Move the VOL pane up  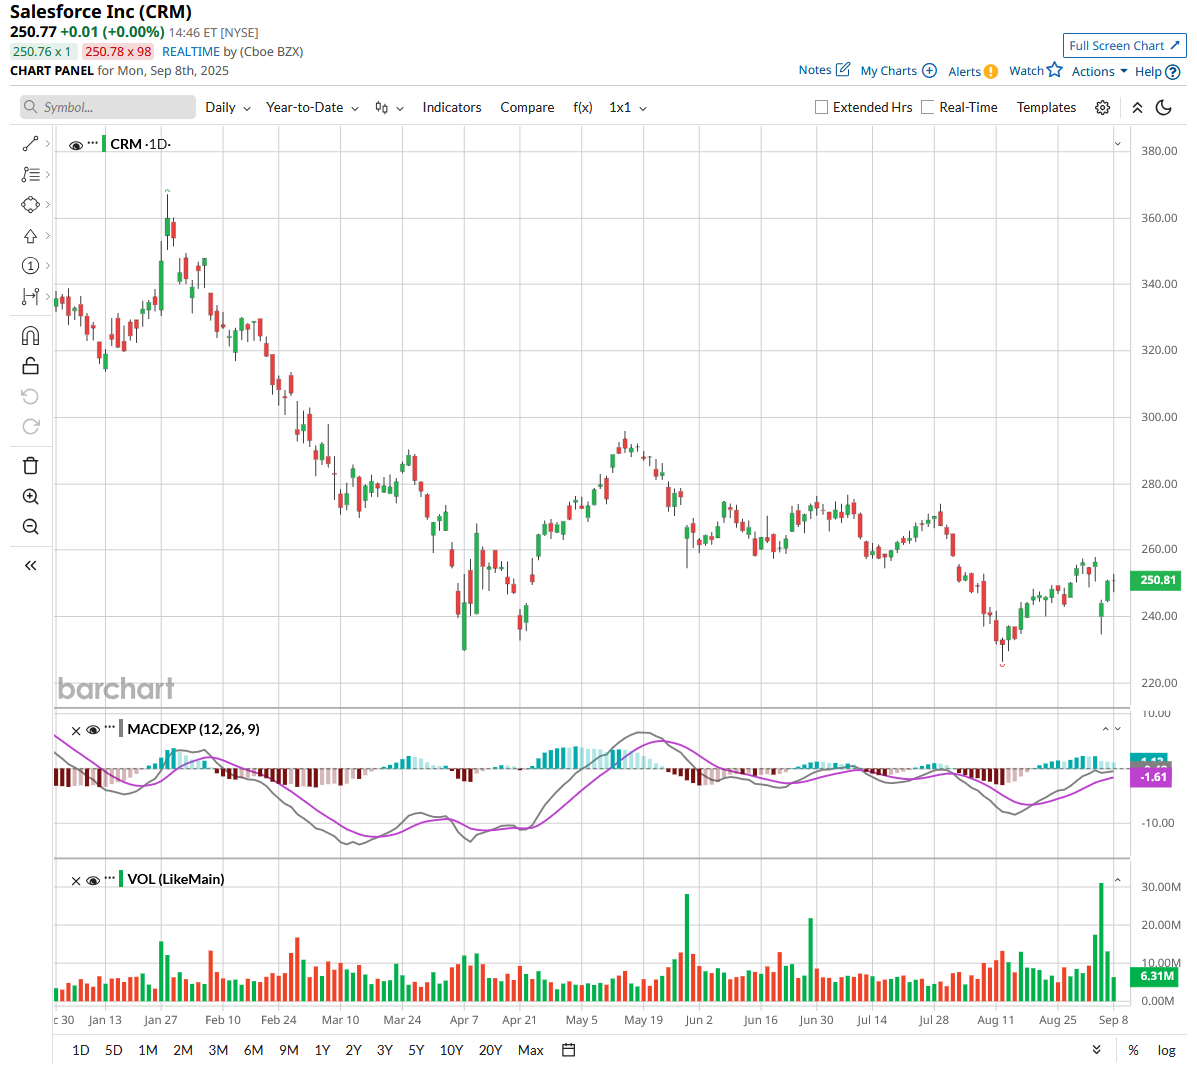[1118, 880]
